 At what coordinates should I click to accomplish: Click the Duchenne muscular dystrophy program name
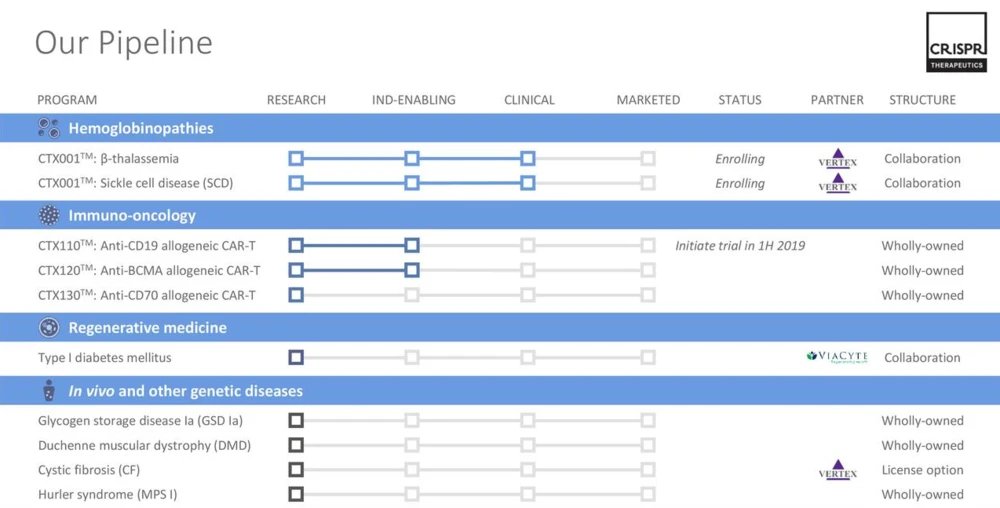coord(144,445)
